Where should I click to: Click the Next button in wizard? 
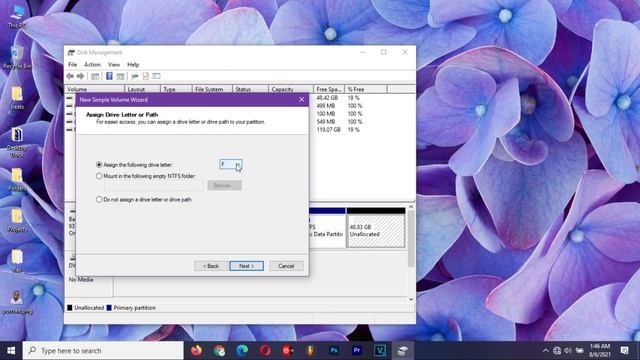247,266
